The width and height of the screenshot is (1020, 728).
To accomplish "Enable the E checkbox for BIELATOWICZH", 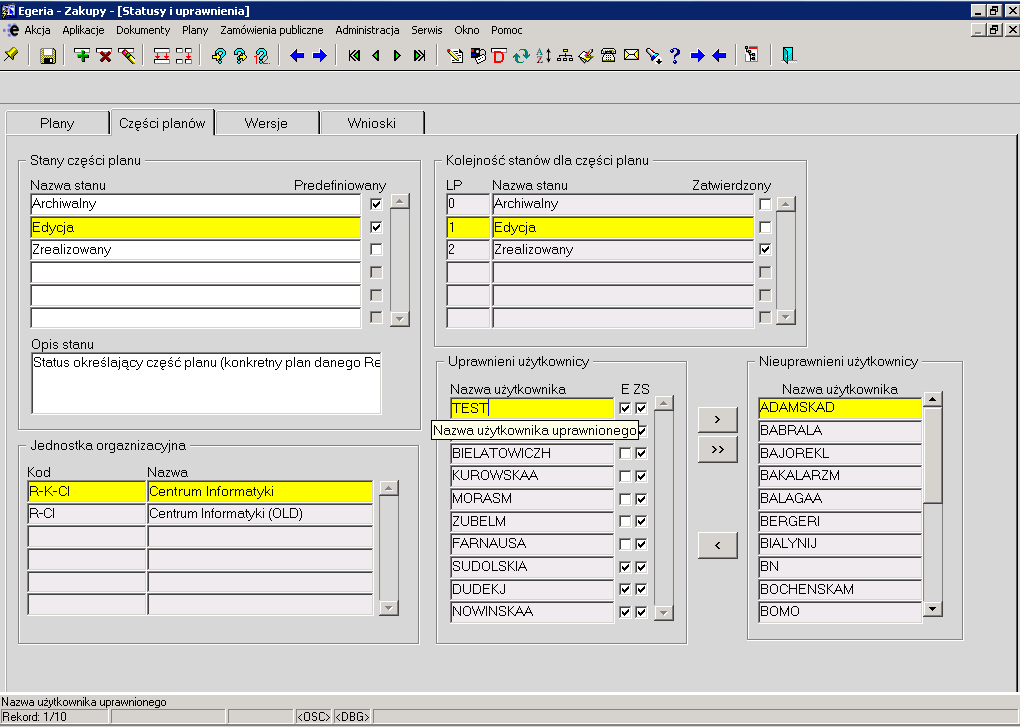I will 625,453.
